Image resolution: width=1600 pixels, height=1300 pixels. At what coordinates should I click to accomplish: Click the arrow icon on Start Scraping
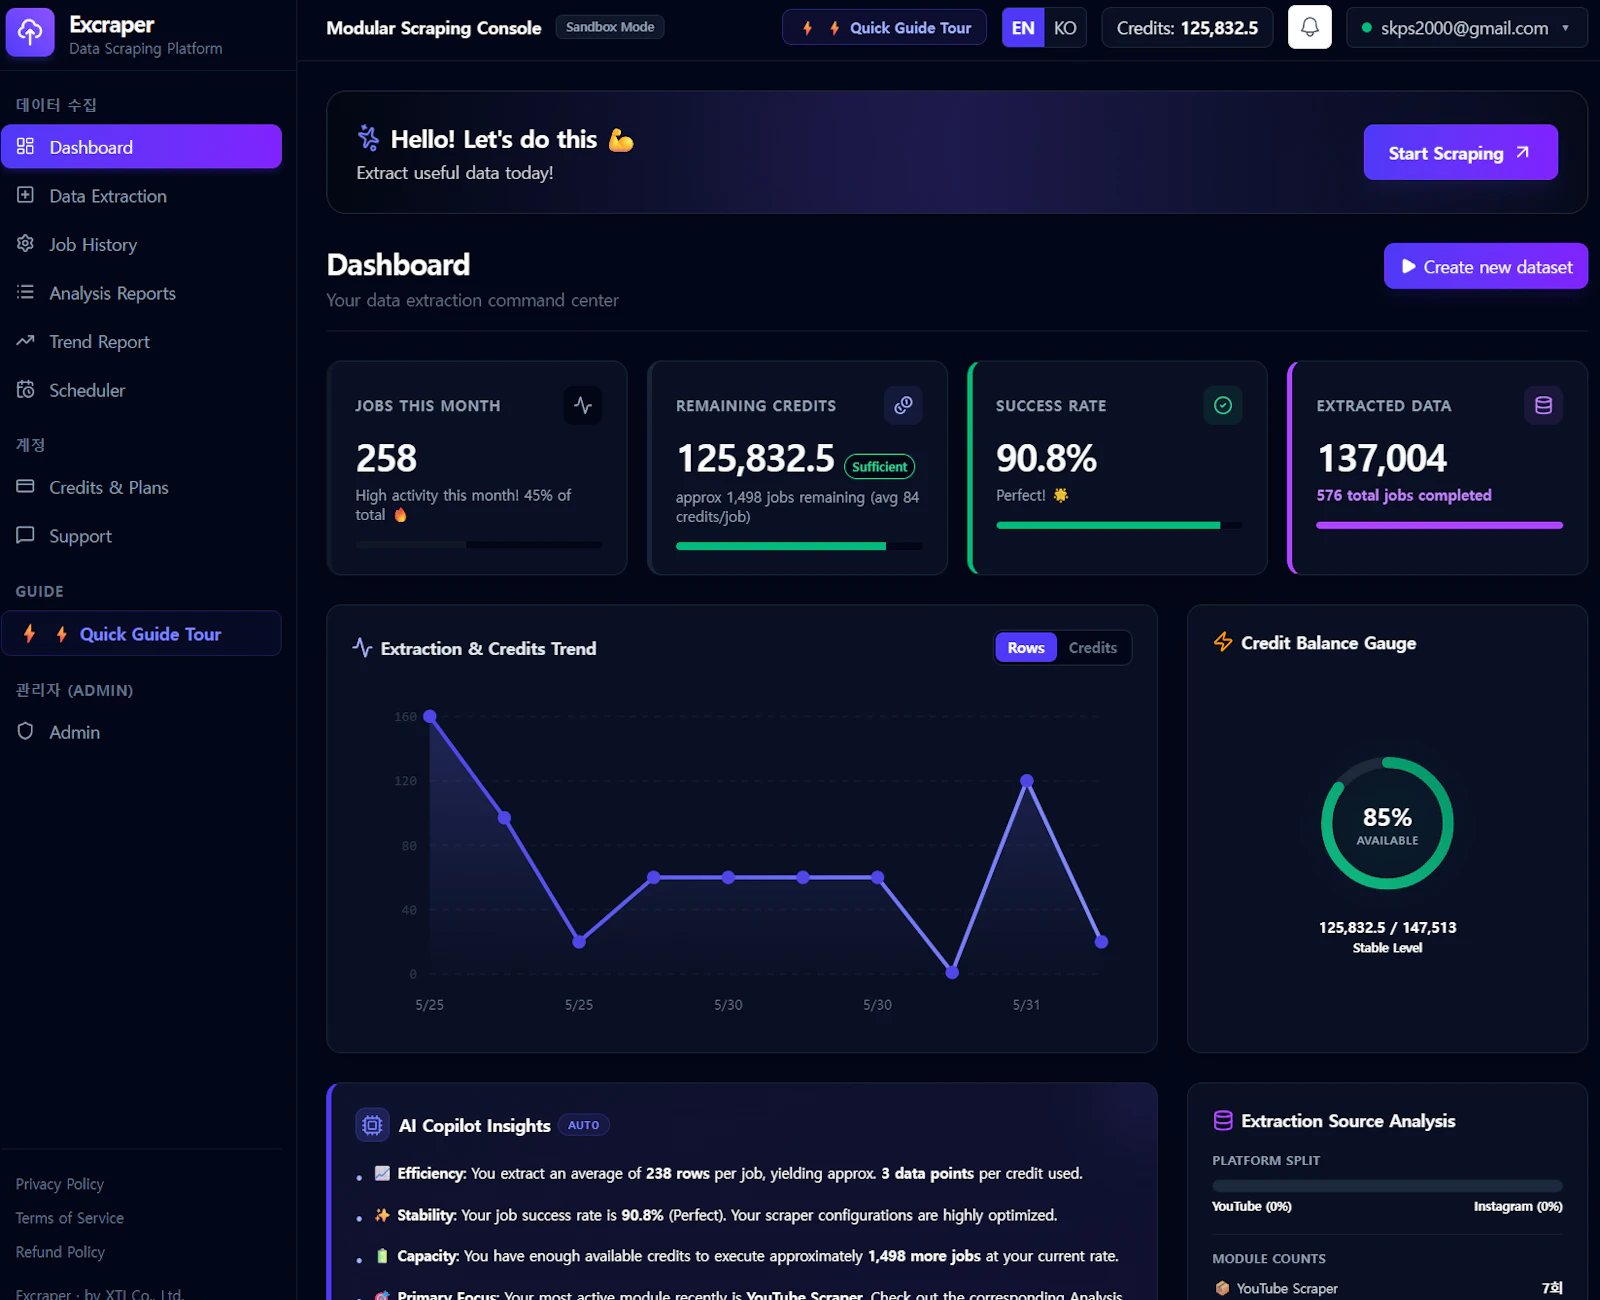[x=1522, y=152]
